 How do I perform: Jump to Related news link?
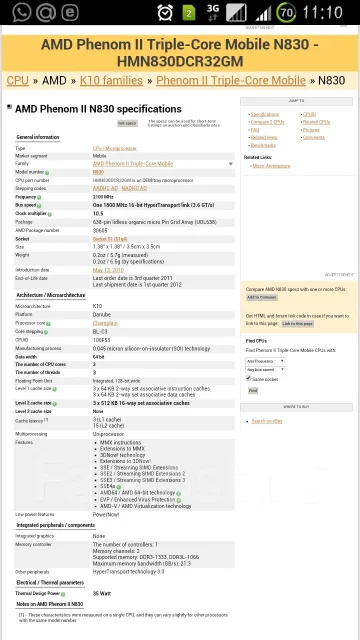pyautogui.click(x=264, y=138)
